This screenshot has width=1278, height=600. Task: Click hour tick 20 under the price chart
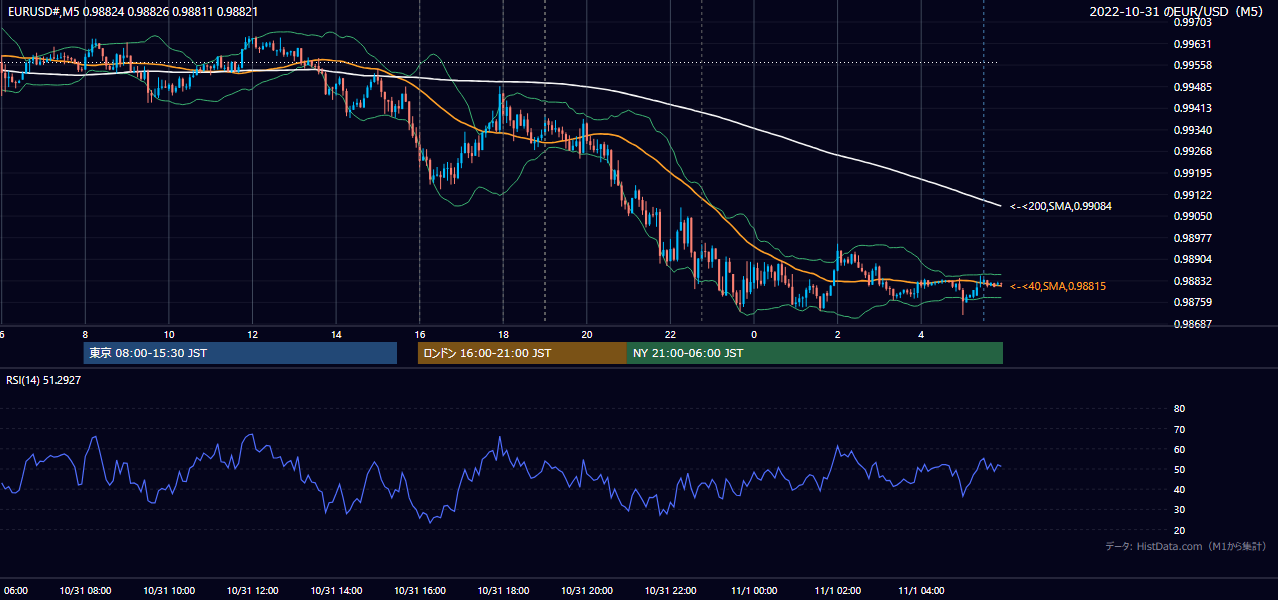586,334
